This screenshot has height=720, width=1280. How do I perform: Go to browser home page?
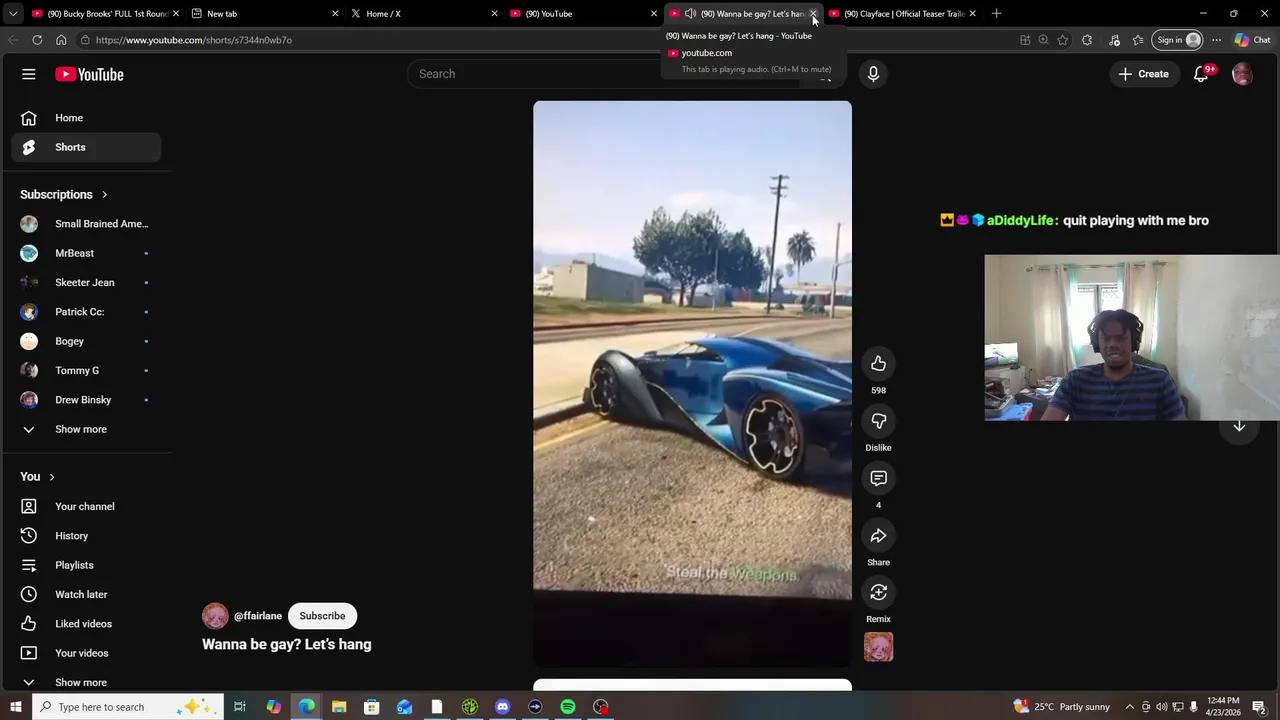tap(61, 40)
